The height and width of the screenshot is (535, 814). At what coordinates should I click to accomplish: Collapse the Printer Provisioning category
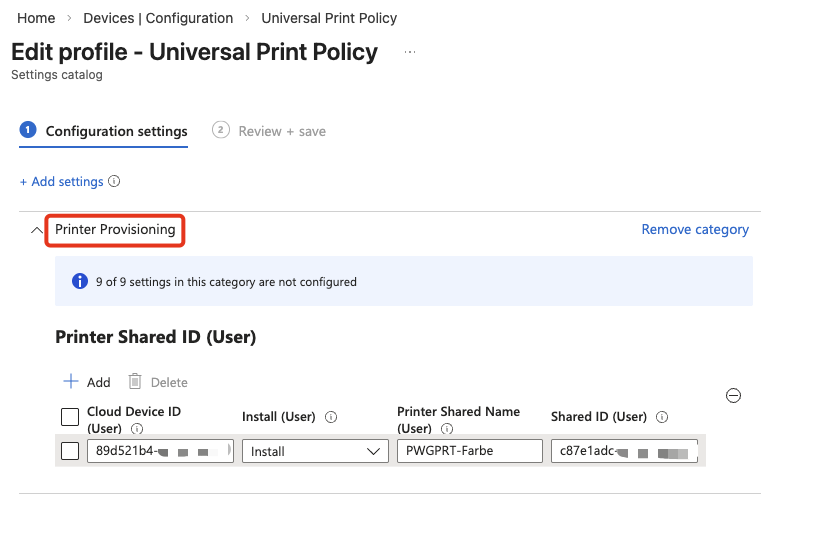[x=37, y=230]
